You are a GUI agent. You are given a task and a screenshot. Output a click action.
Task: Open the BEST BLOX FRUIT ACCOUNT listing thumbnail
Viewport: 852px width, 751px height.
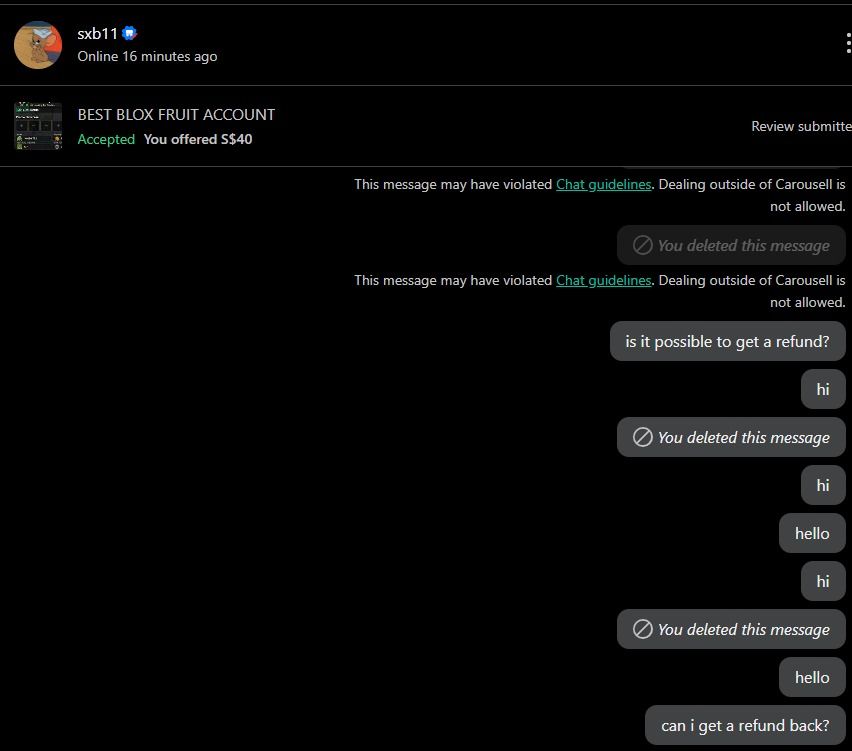click(x=38, y=126)
